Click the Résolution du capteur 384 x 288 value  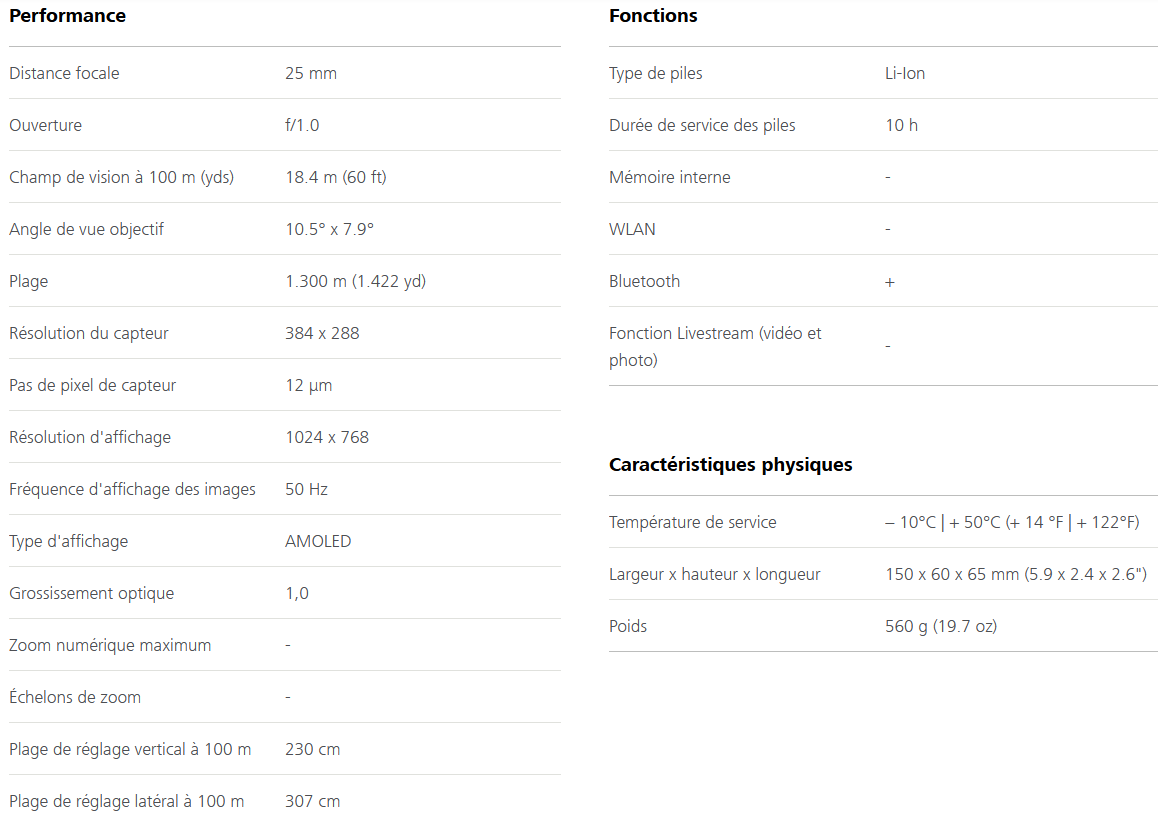point(322,333)
